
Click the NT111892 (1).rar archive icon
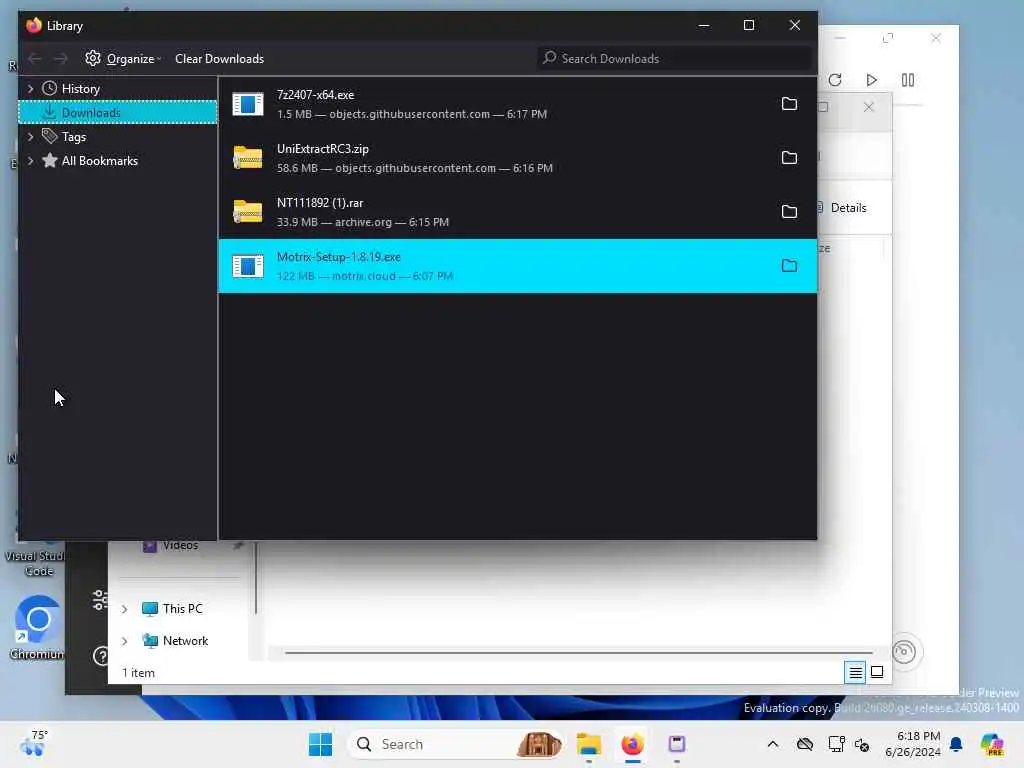tap(248, 212)
